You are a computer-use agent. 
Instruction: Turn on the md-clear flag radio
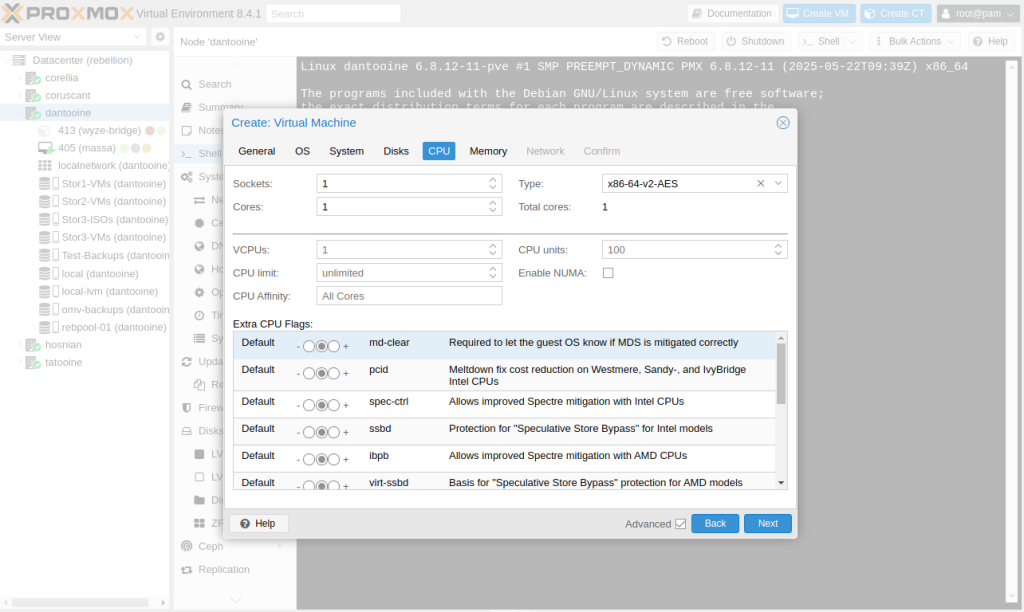coord(334,346)
